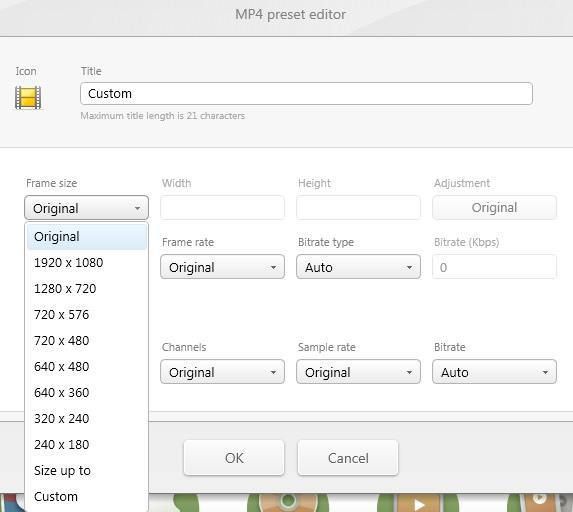Open the audio Bitrate dropdown
This screenshot has width=573, height=512.
pyautogui.click(x=494, y=372)
